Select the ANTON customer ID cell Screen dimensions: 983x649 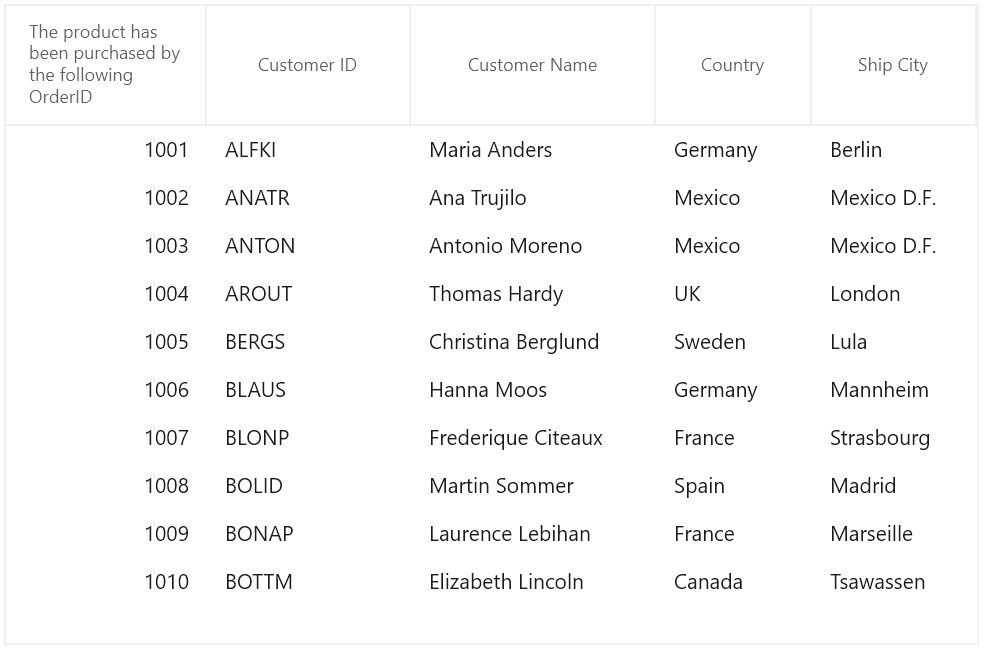(x=308, y=246)
